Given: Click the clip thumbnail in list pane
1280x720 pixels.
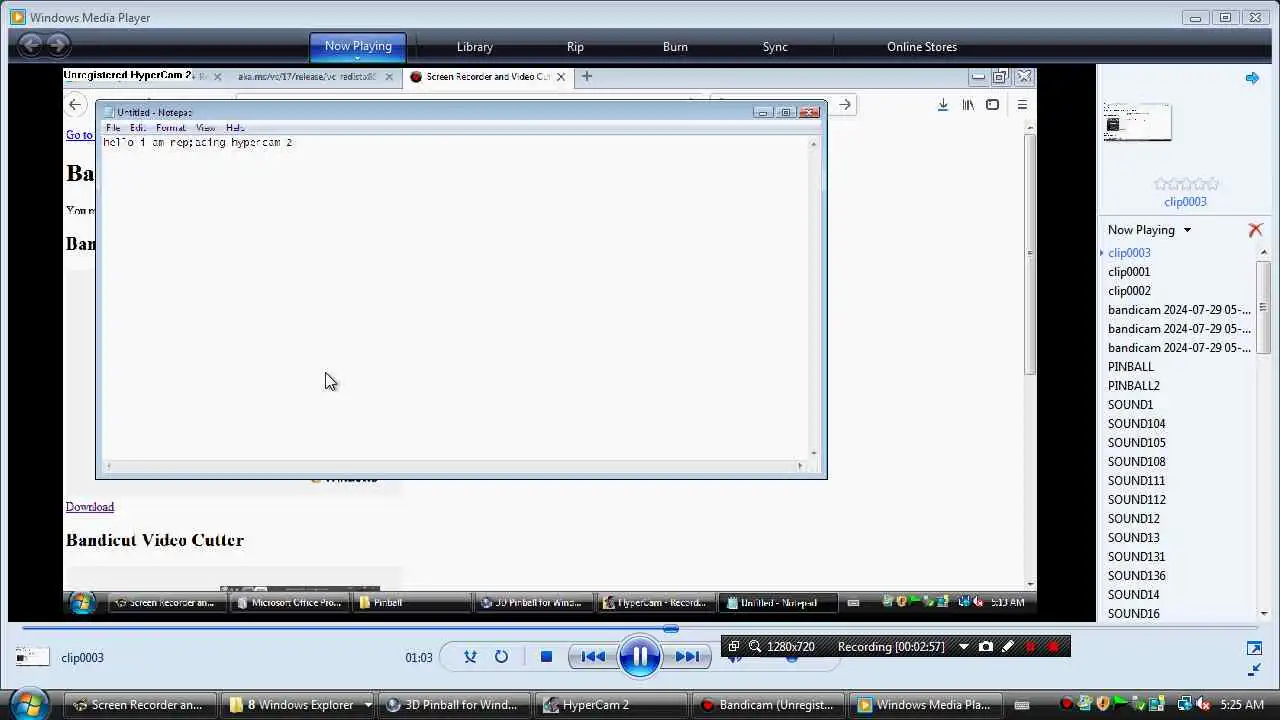Looking at the screenshot, I should tap(1137, 122).
